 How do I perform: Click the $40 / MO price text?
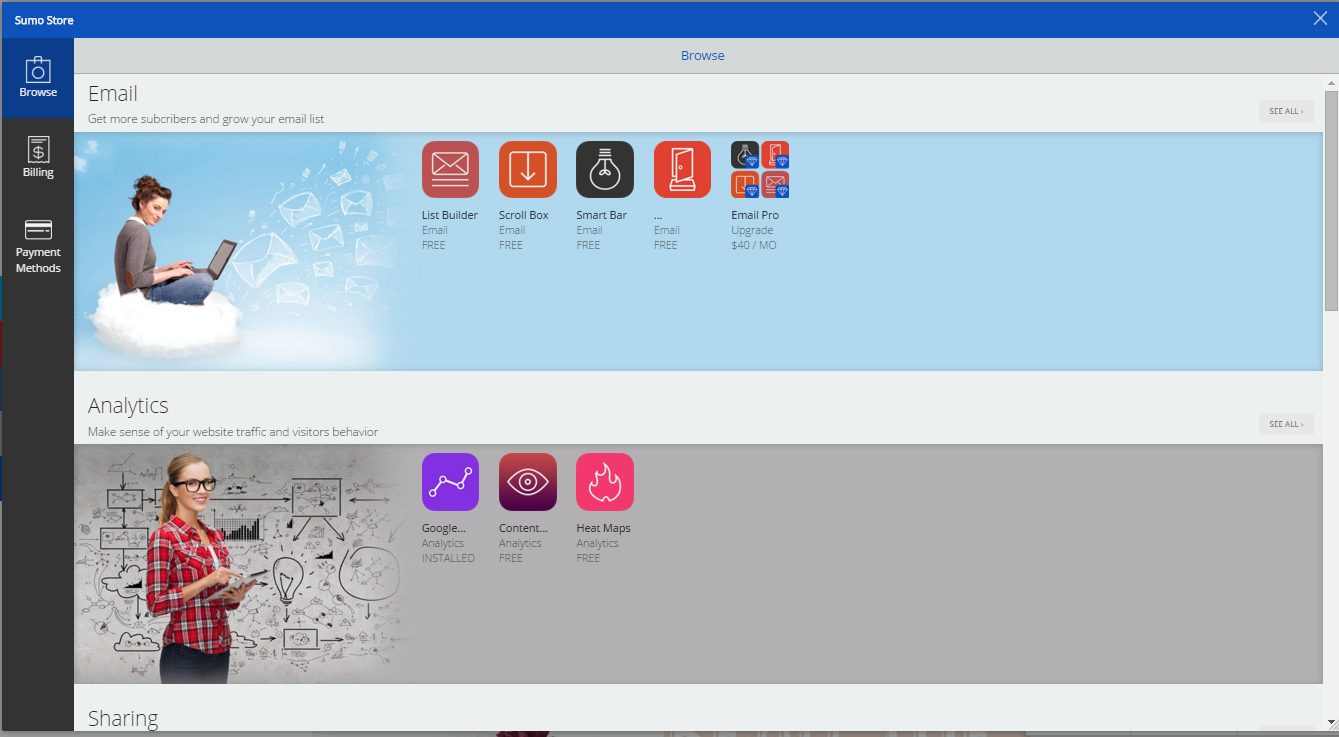(x=754, y=245)
